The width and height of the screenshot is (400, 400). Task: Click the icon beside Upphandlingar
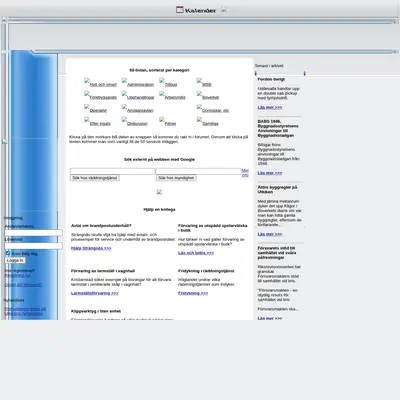click(x=124, y=94)
